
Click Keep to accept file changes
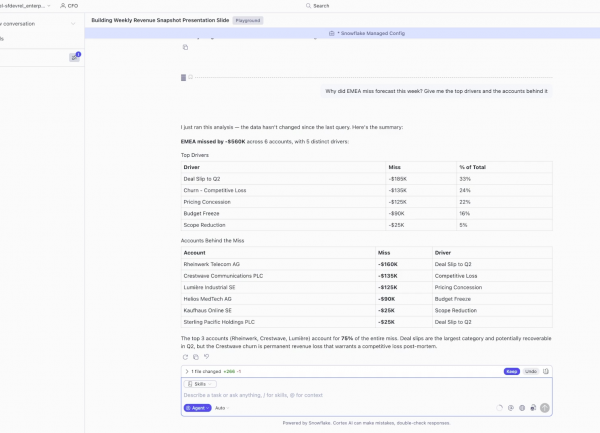point(512,371)
